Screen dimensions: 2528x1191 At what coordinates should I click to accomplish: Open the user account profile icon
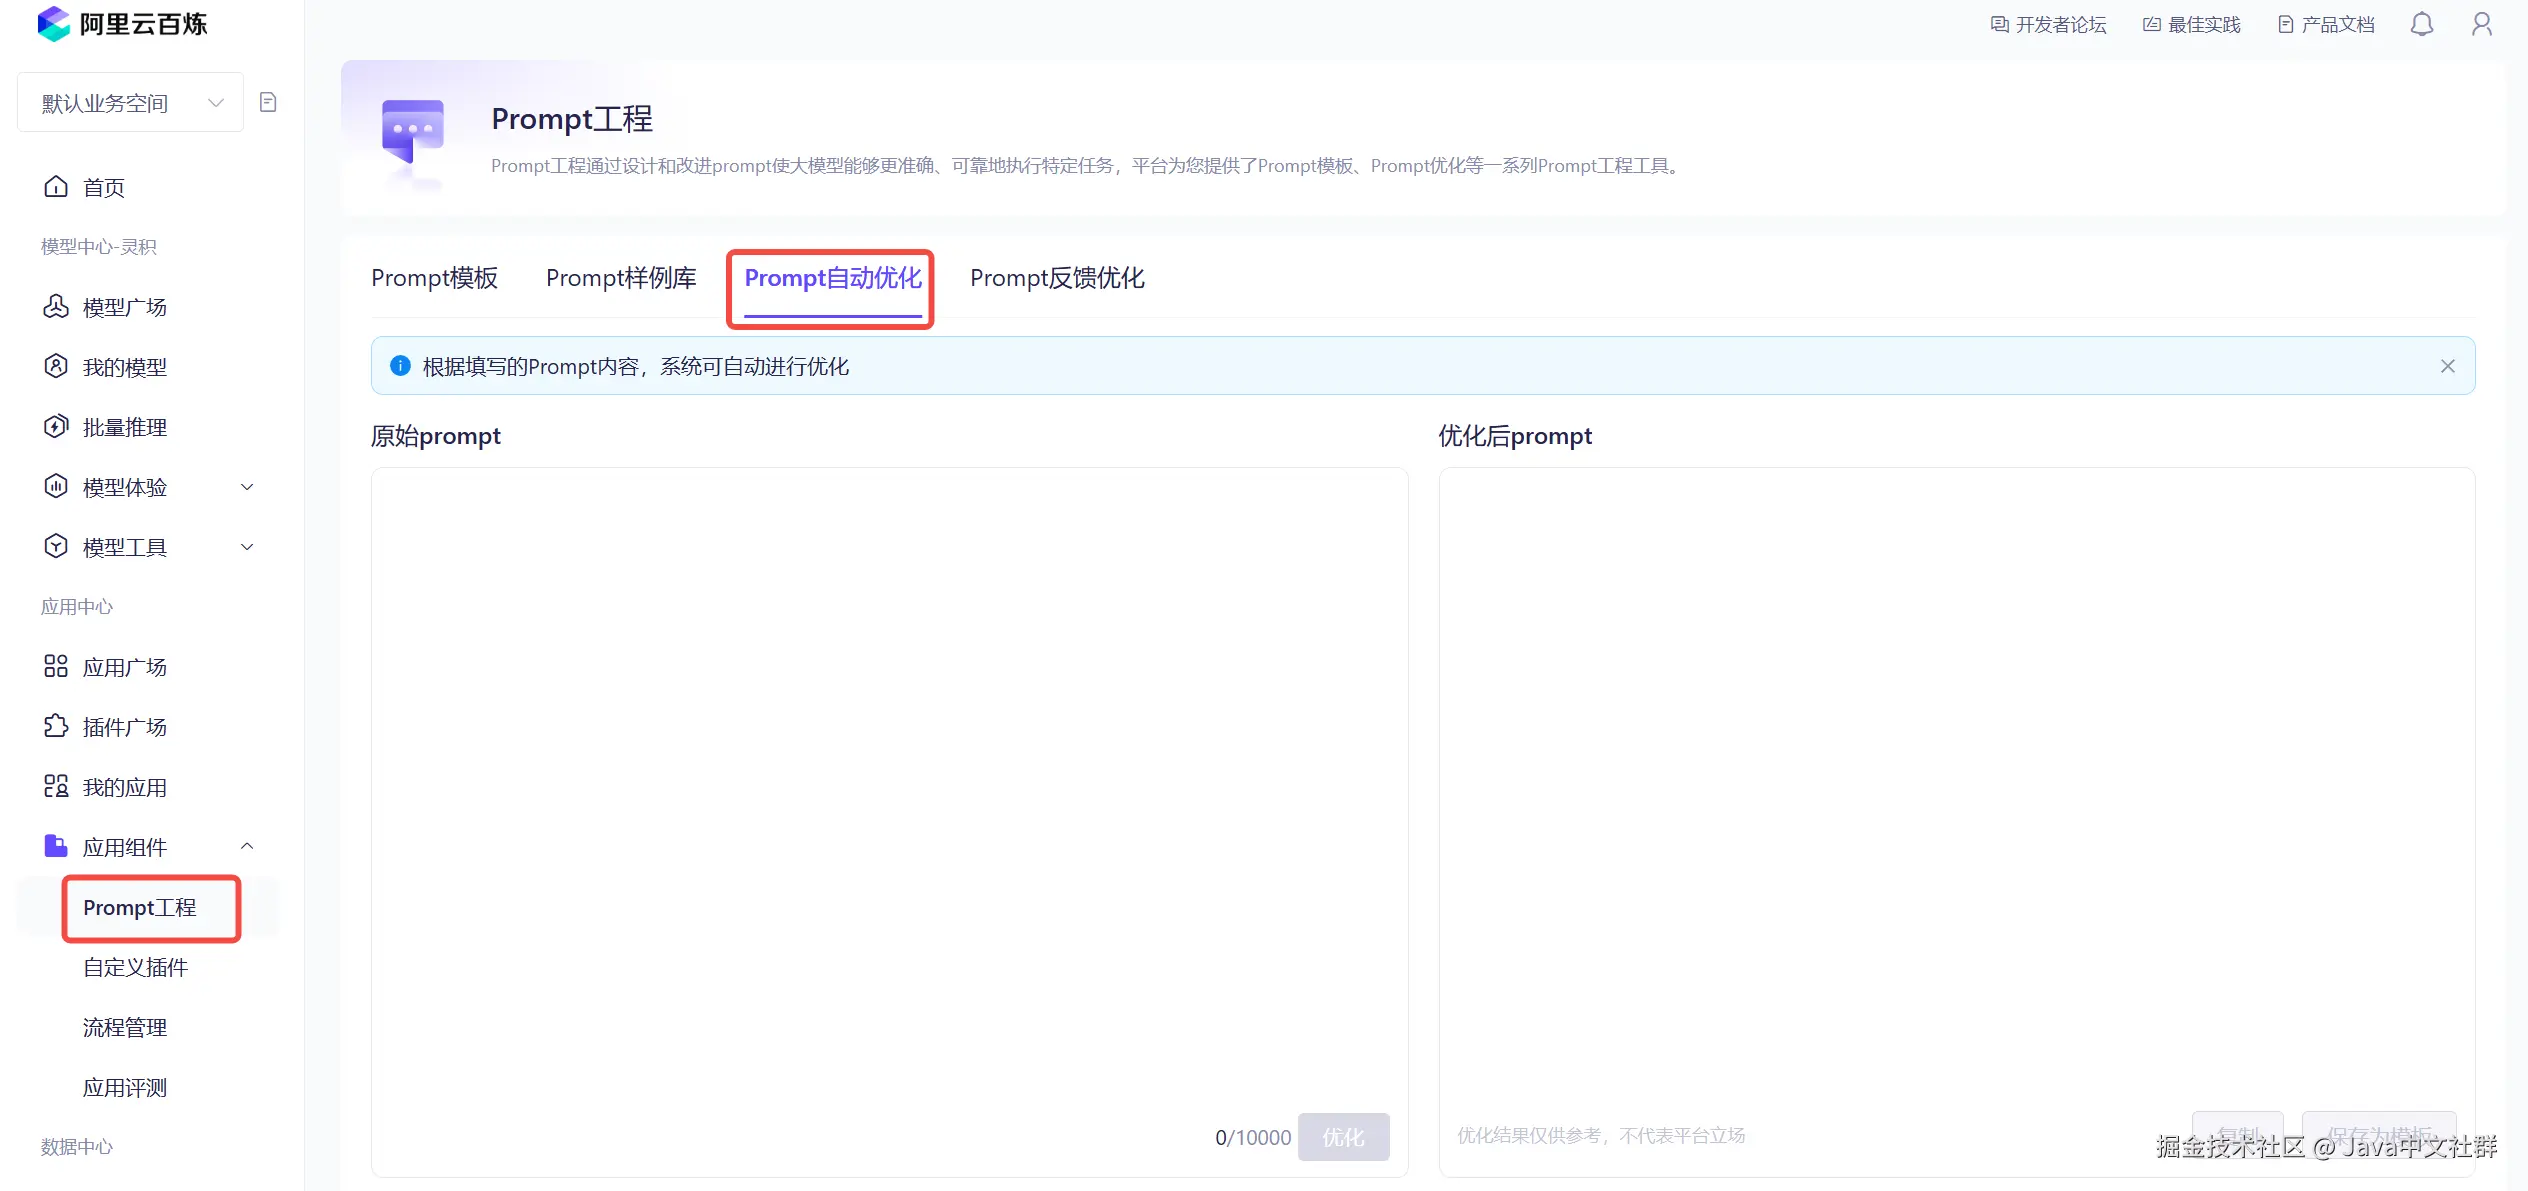pos(2481,25)
